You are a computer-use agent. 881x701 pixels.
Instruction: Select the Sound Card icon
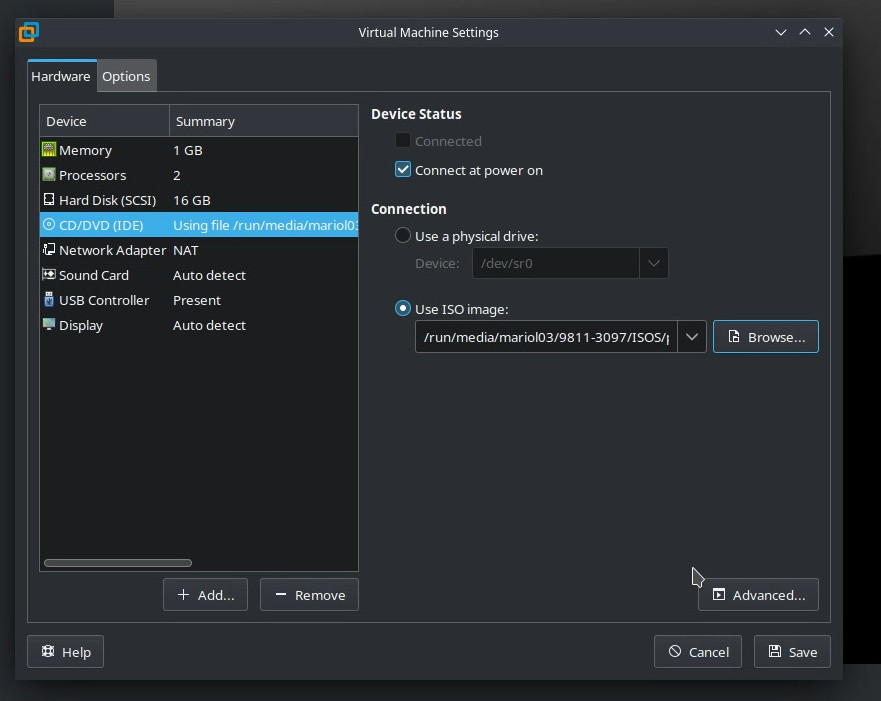(x=49, y=275)
